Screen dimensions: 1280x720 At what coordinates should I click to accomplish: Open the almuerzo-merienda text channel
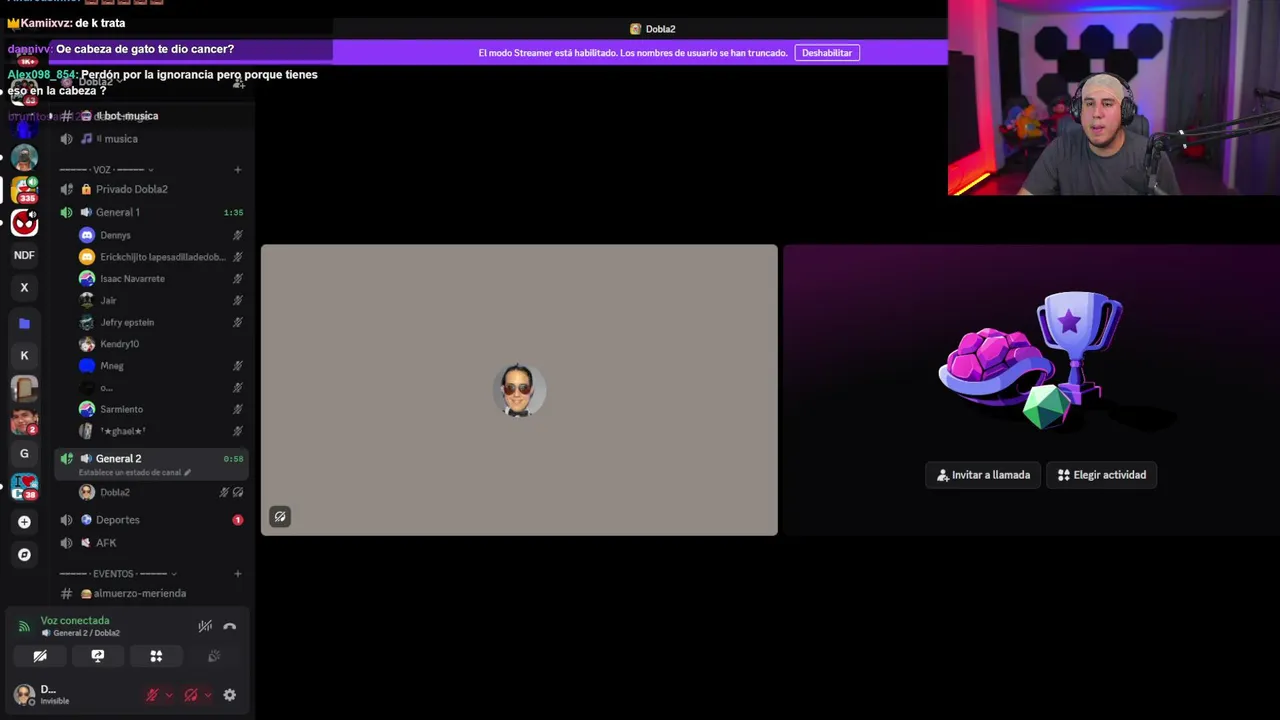(152, 594)
